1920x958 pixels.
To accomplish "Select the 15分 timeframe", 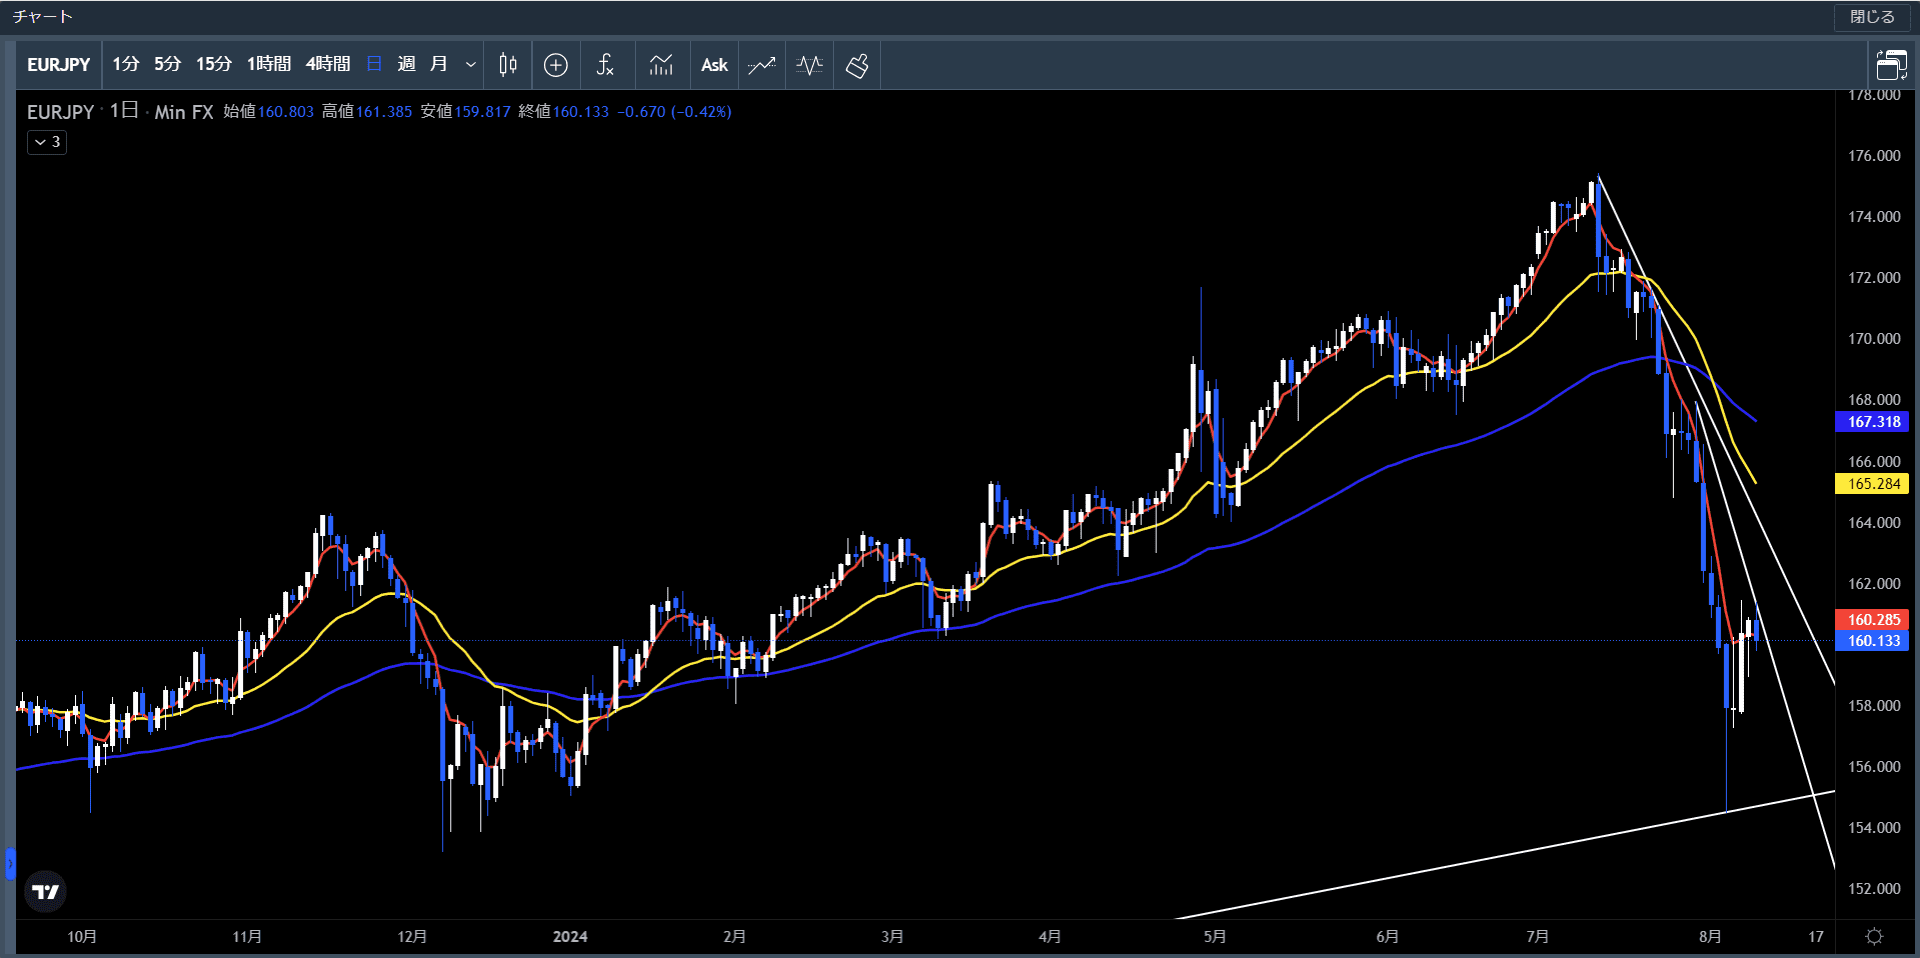I will point(213,65).
